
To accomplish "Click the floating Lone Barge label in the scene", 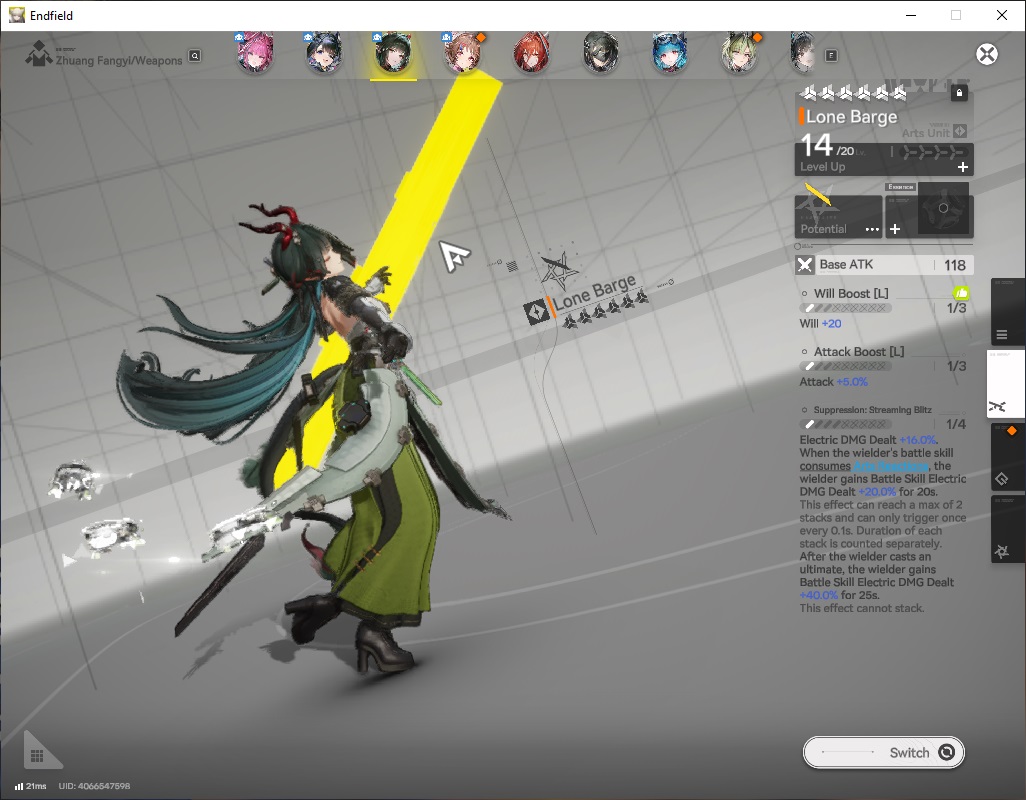I will 595,293.
